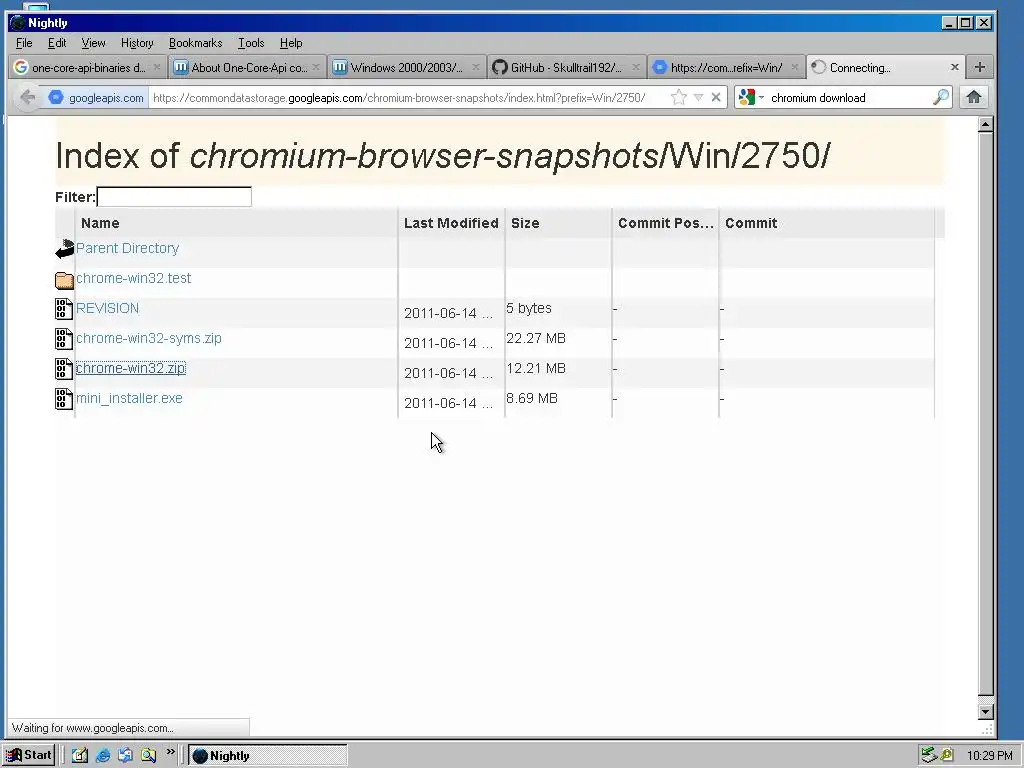Open the Google search engine selector dropdown
The width and height of the screenshot is (1024, 768).
pyautogui.click(x=751, y=98)
